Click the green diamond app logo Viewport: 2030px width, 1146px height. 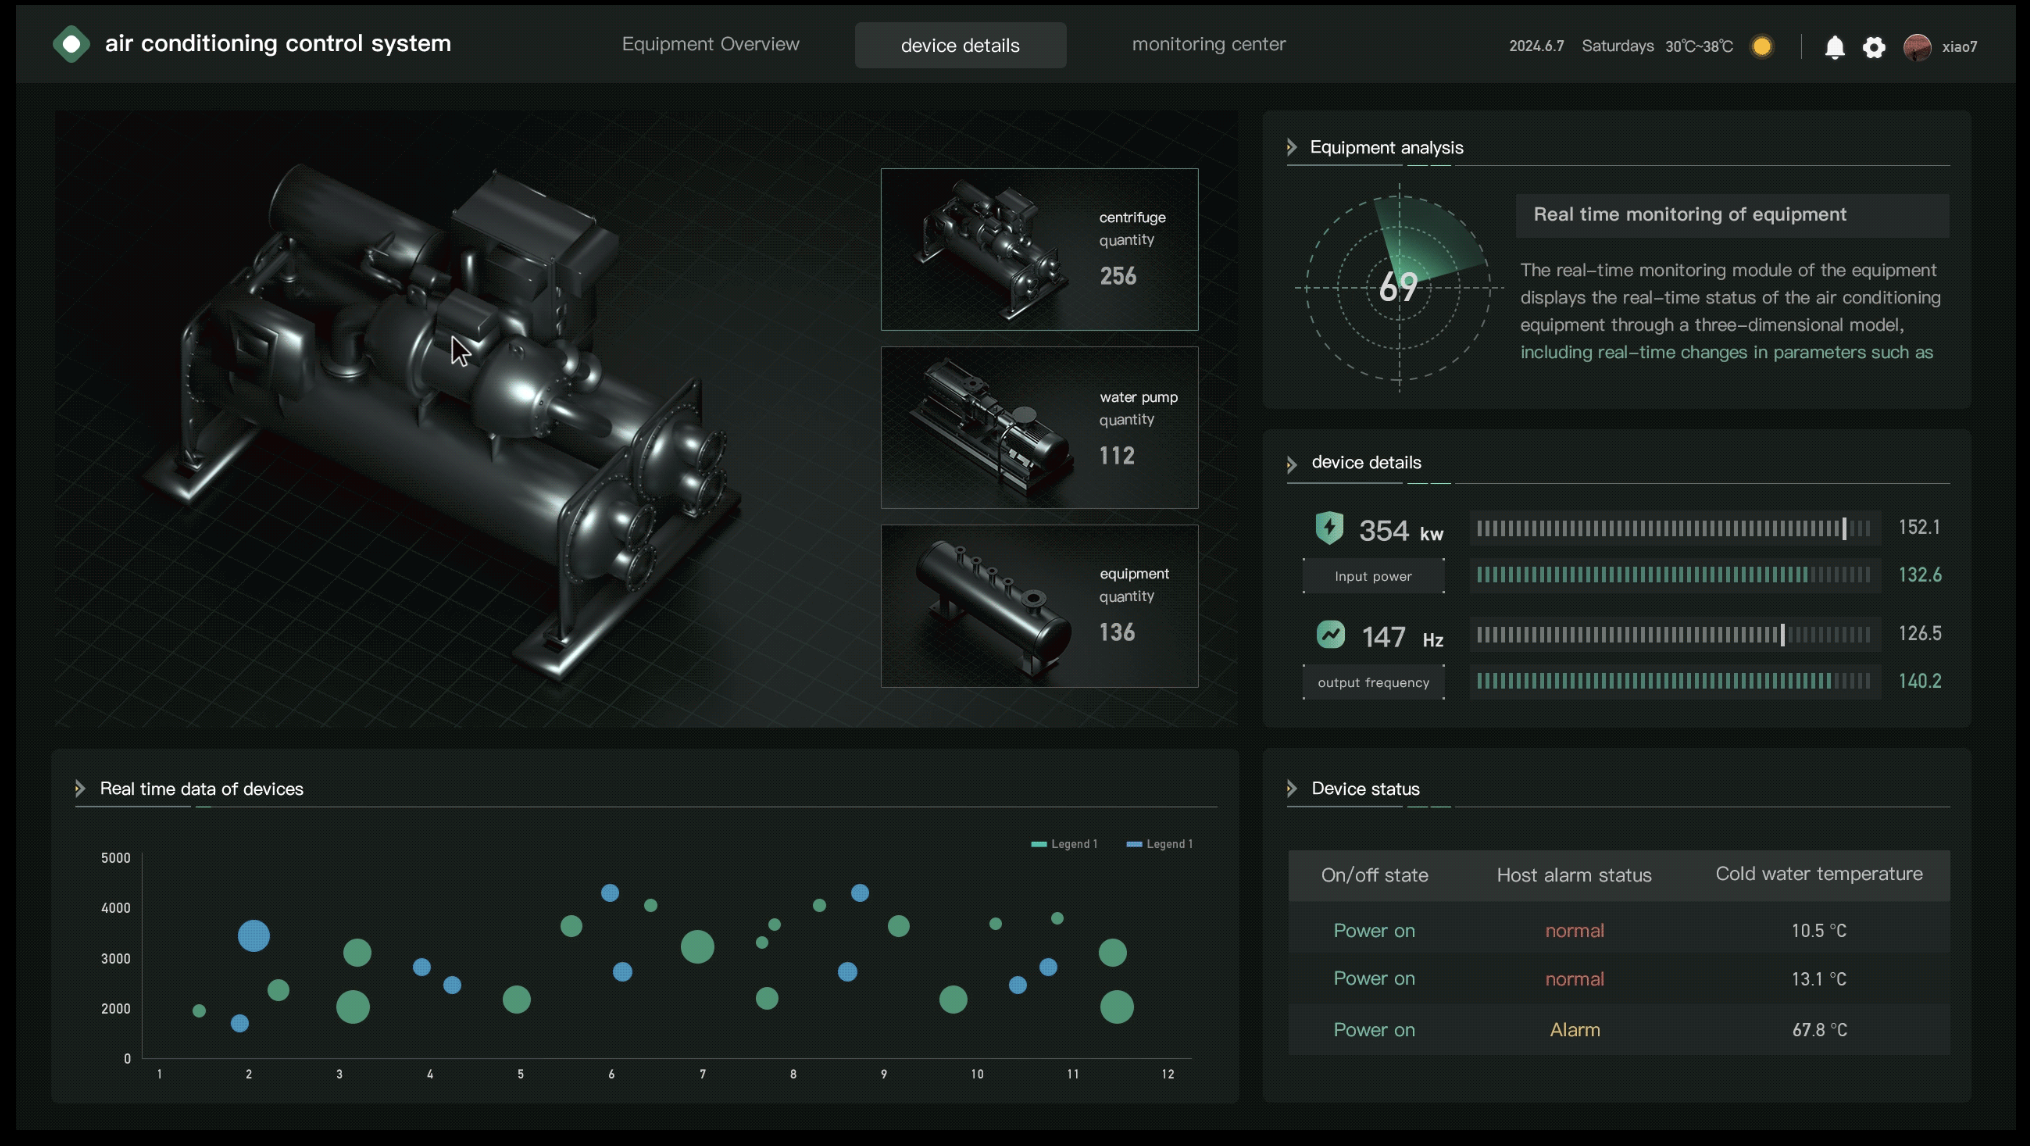(71, 44)
